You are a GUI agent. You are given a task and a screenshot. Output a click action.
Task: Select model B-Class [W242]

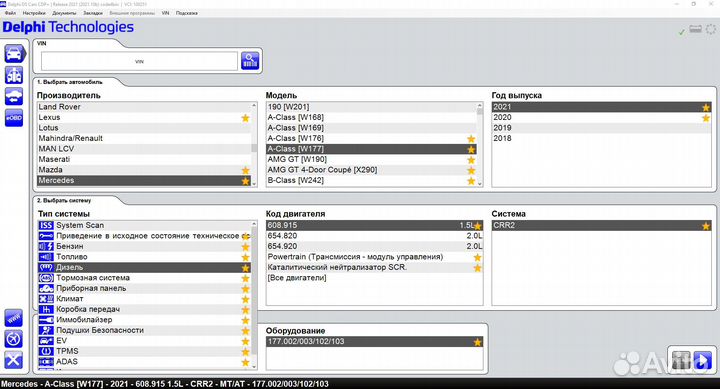371,180
